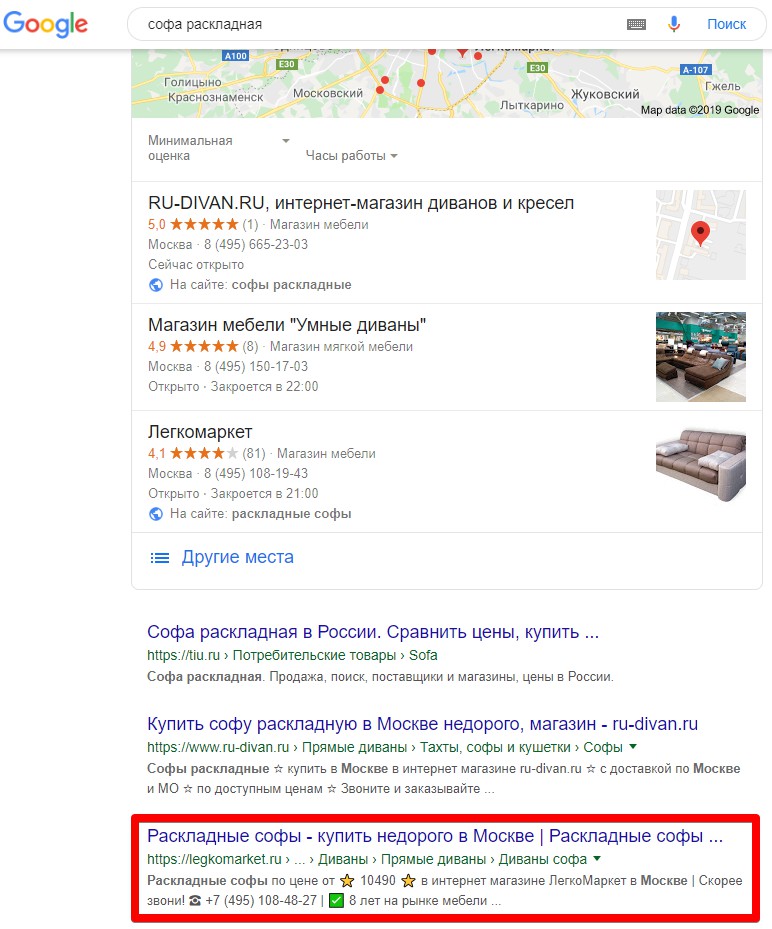The height and width of the screenshot is (929, 772).
Task: Click the Поиск search button
Action: tap(726, 24)
